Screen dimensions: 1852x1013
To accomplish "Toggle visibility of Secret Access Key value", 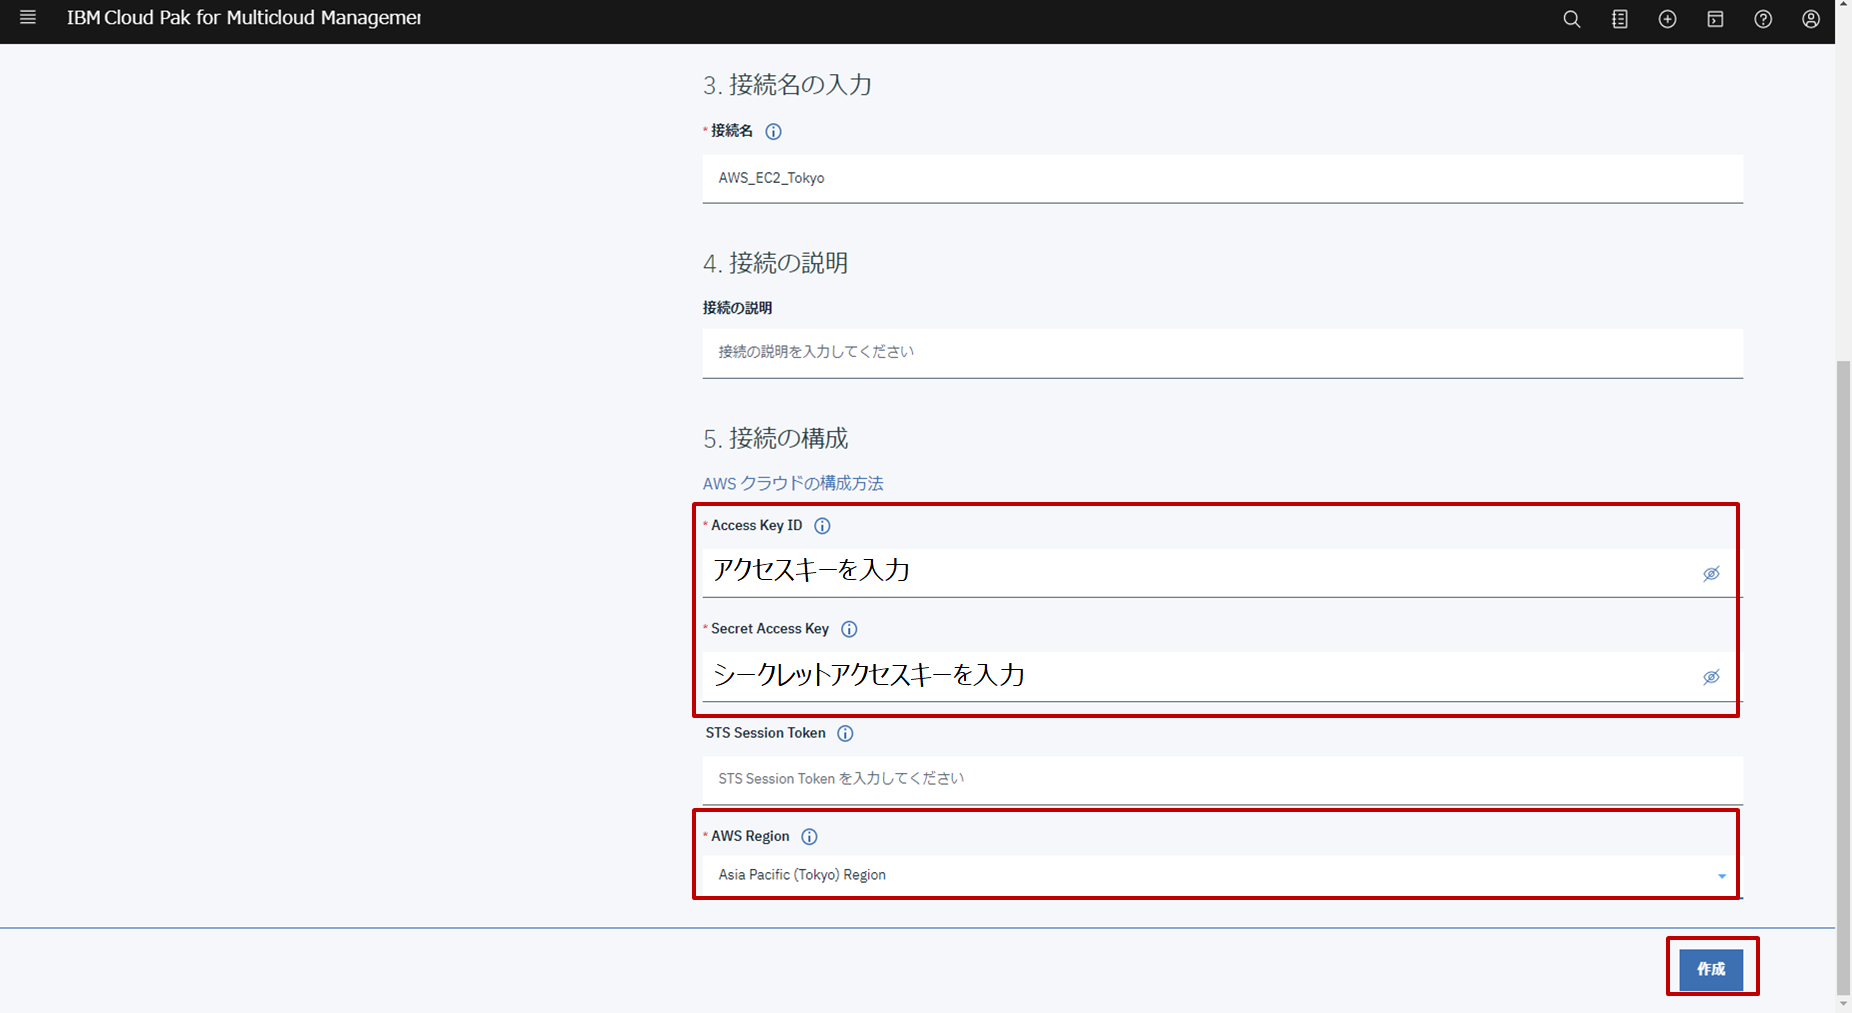I will [1711, 677].
